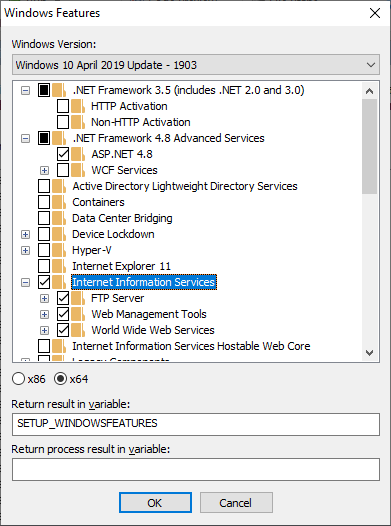Screen dimensions: 391x526
Task: Click the Return process result variable field
Action: click(196, 469)
